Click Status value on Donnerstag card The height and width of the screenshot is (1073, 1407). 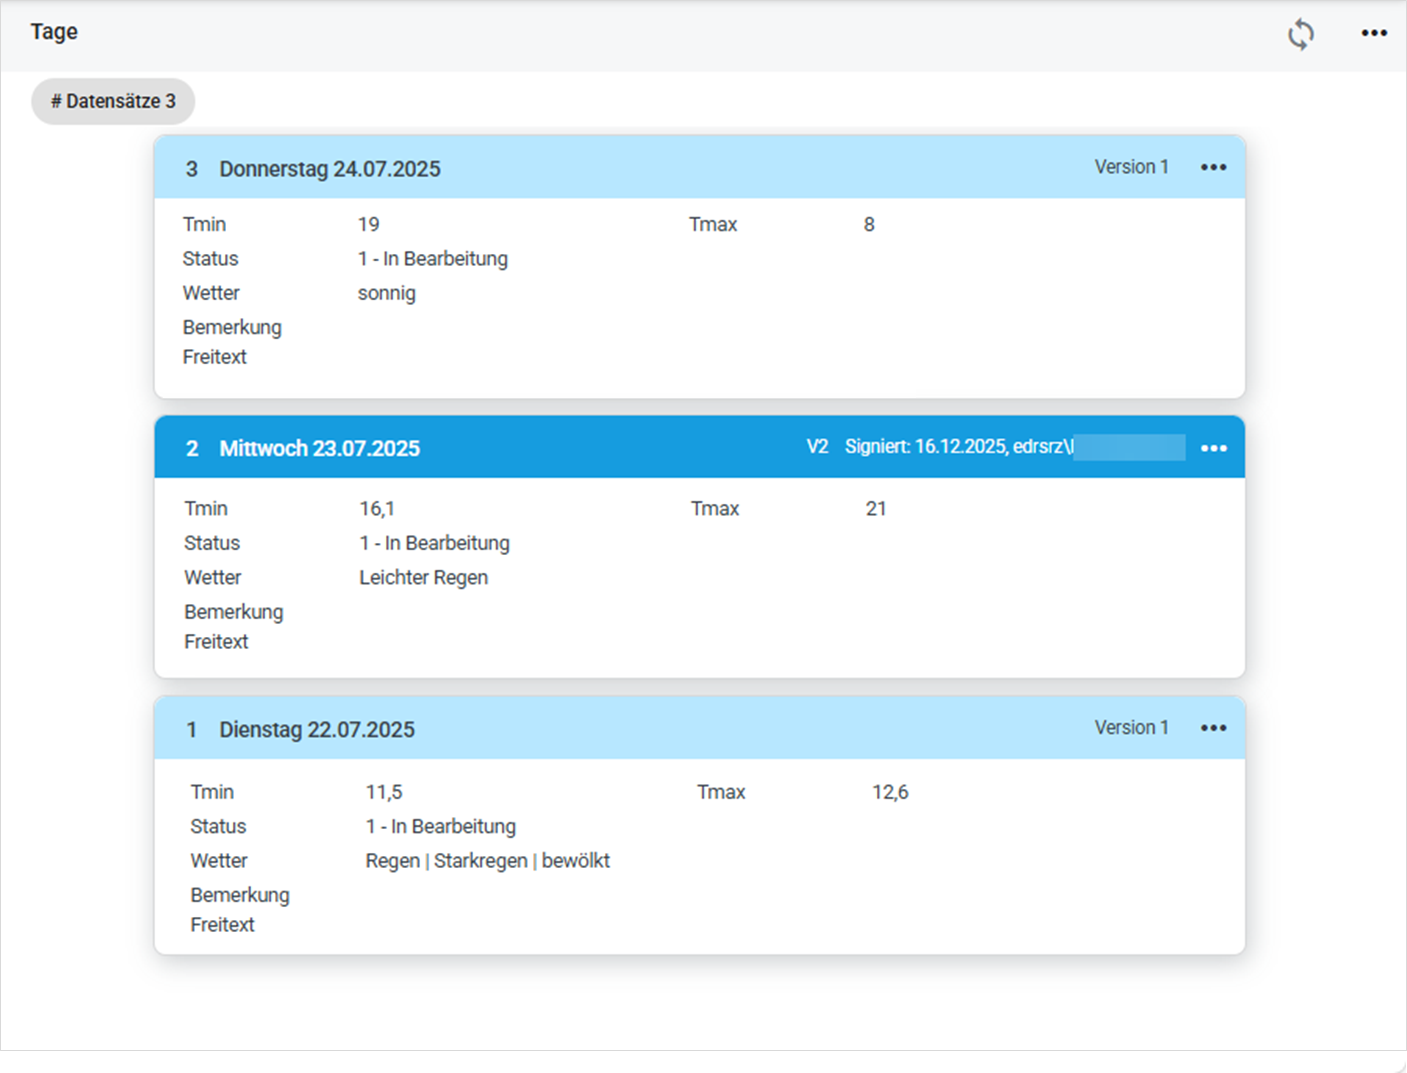433,259
